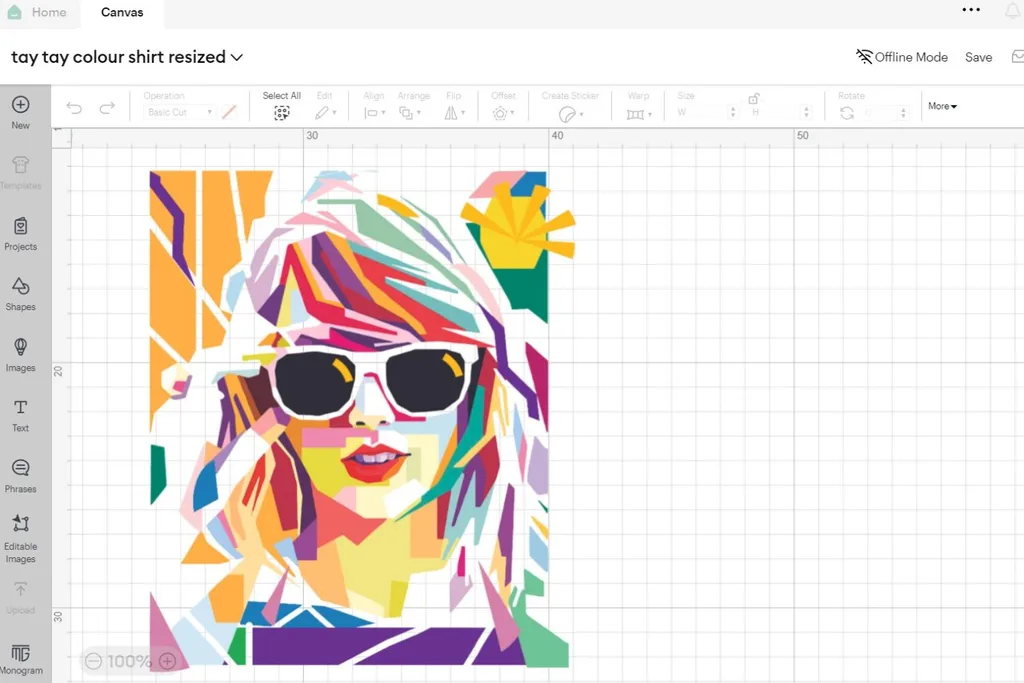Click the Redo arrow
Viewport: 1024px width, 683px height.
pos(107,108)
